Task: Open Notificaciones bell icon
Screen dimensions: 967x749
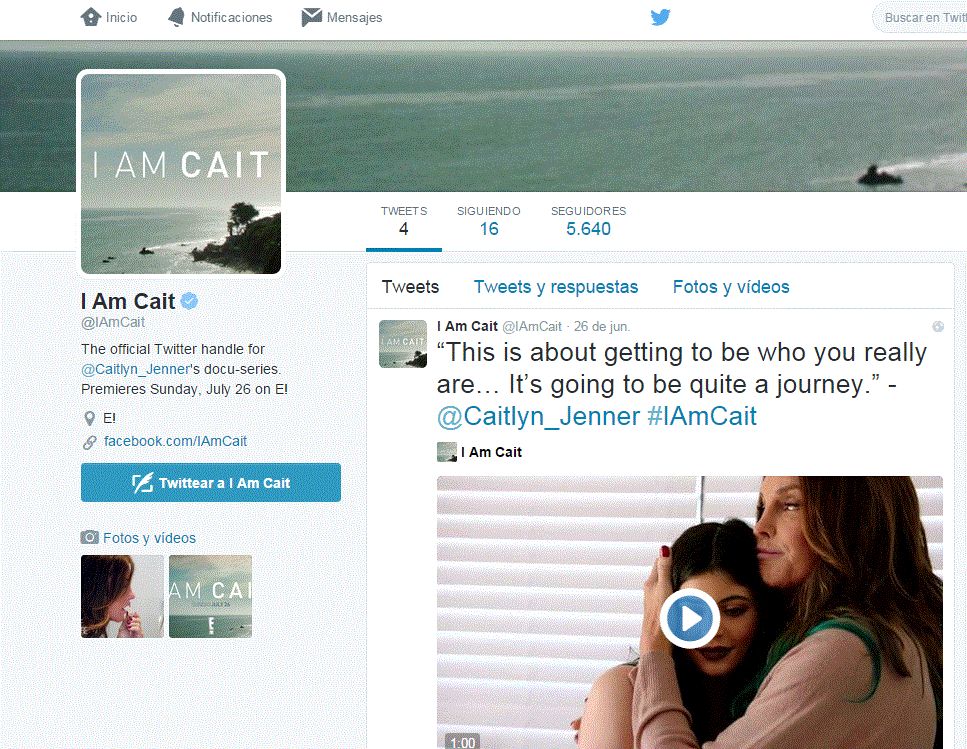Action: 176,17
